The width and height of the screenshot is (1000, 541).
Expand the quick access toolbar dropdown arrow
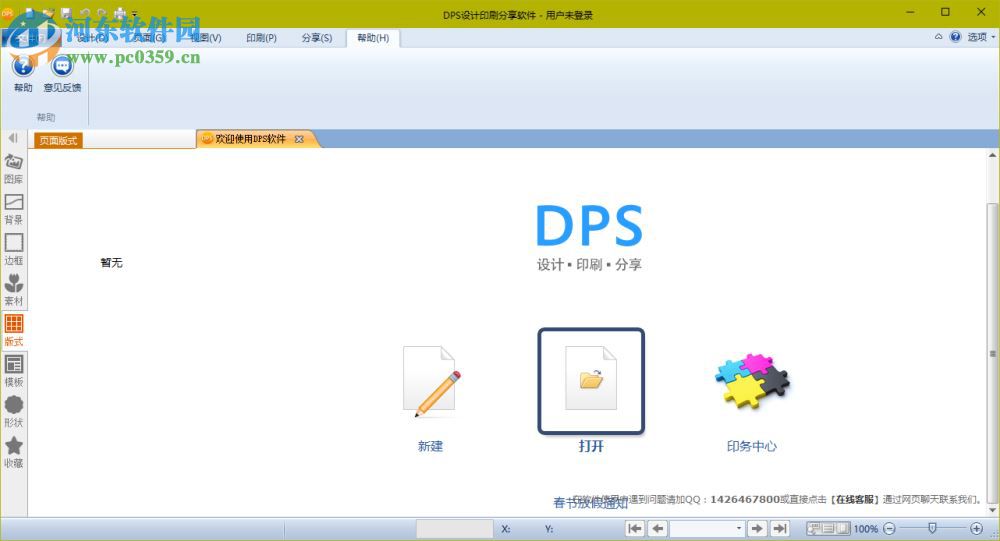tap(135, 13)
